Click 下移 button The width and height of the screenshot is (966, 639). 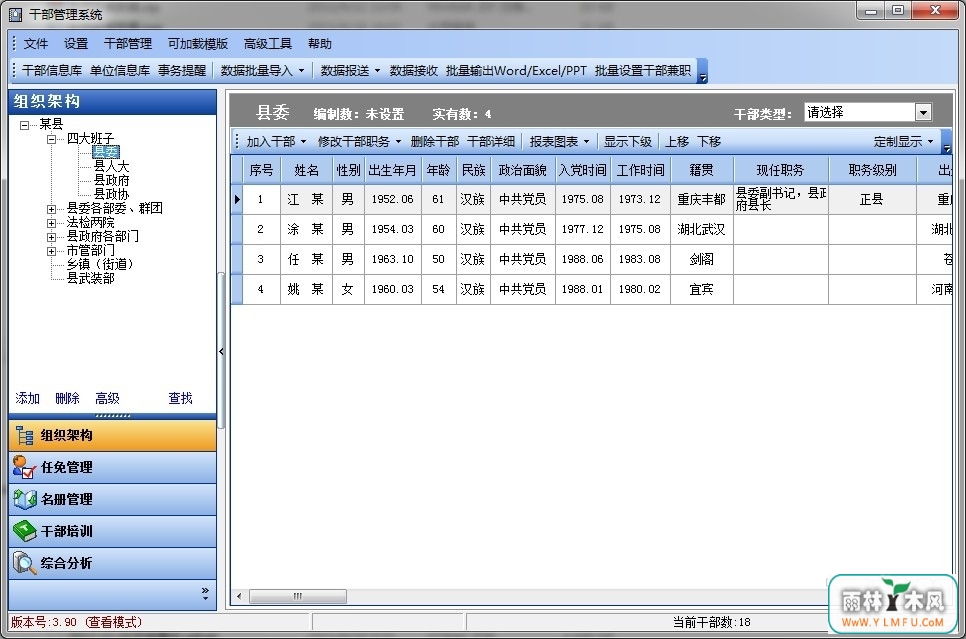click(x=709, y=142)
